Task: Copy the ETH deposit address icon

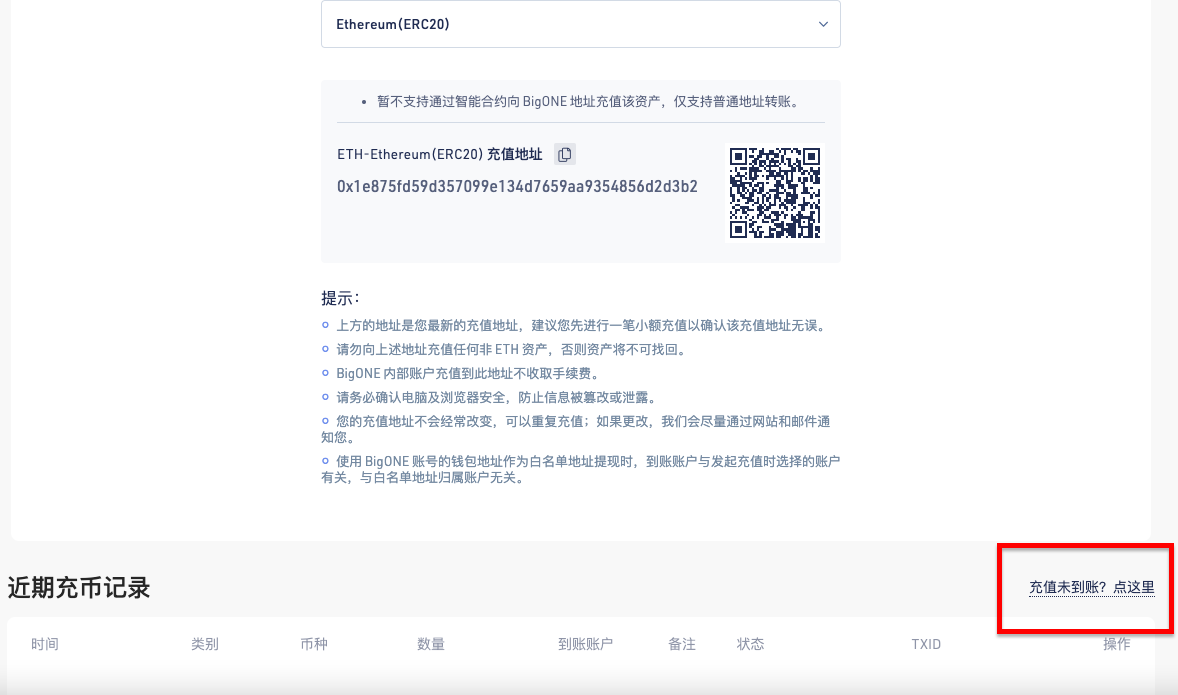Action: 564,154
